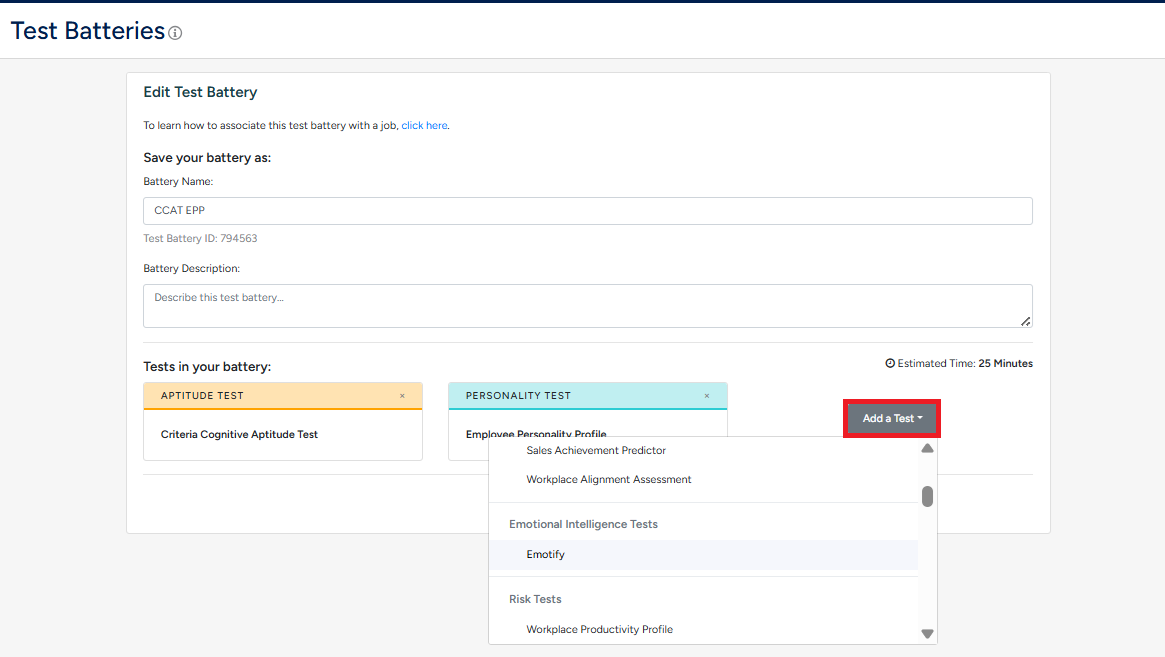Image resolution: width=1165 pixels, height=657 pixels.
Task: Click the Risk Tests group header
Action: pyautogui.click(x=535, y=599)
